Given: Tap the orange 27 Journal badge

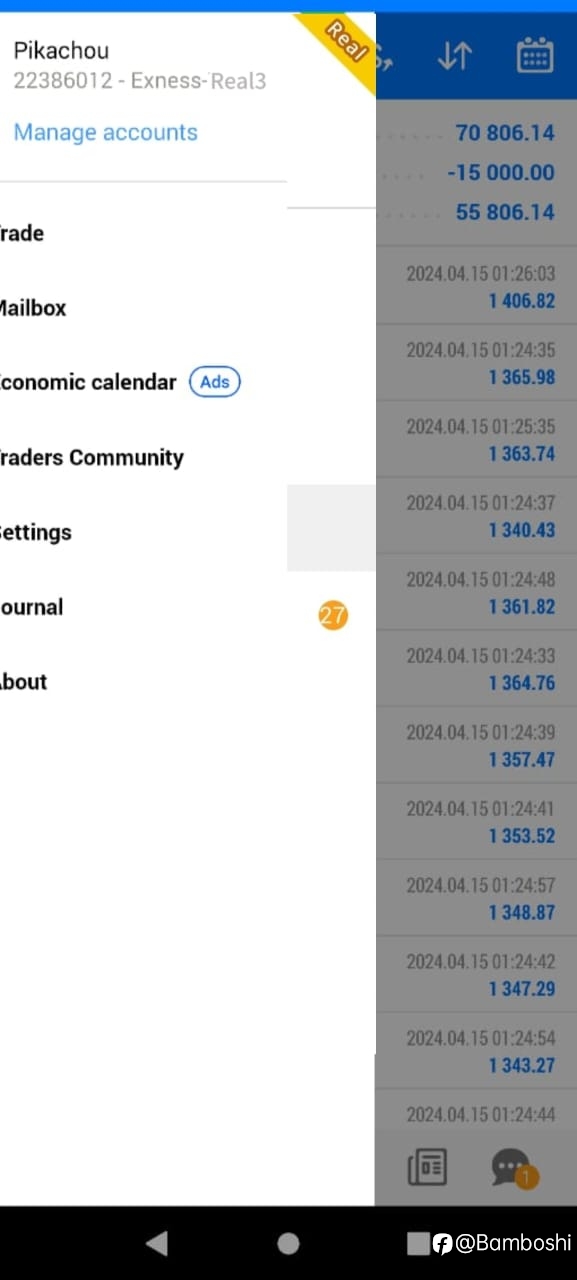Looking at the screenshot, I should click(x=333, y=616).
